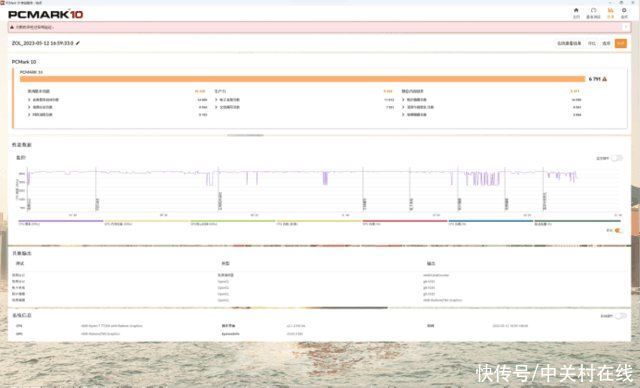Dismiss the pink warning banner

(x=626, y=27)
